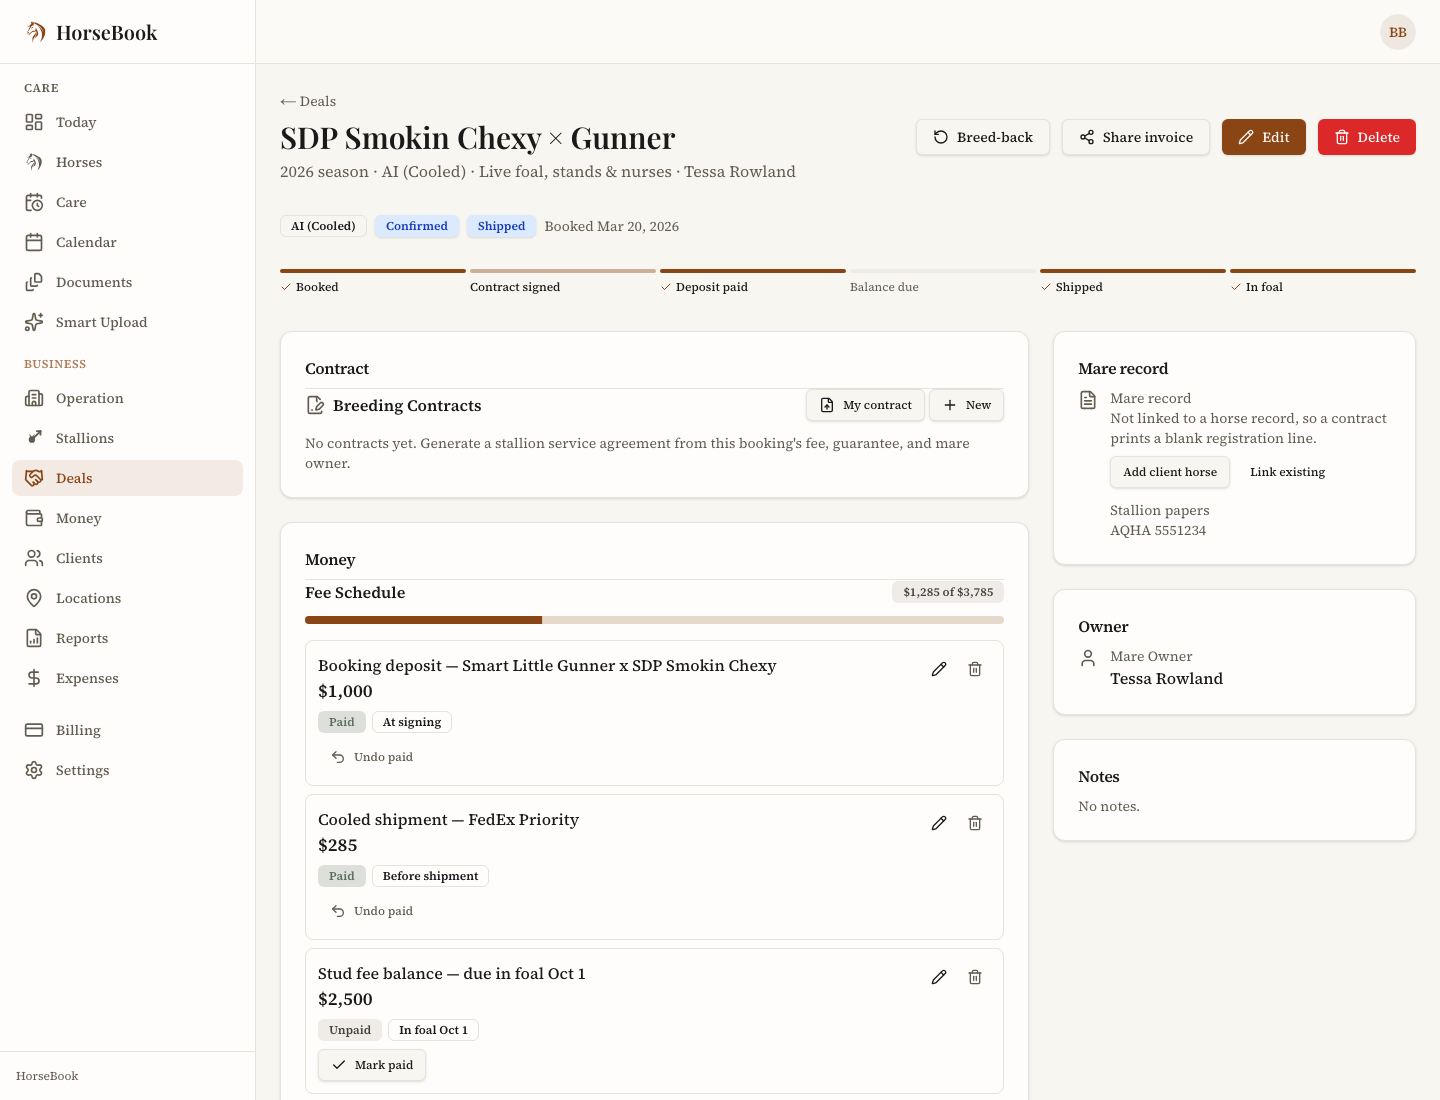Click the Fee Schedule progress bar
This screenshot has height=1100, width=1440.
654,620
